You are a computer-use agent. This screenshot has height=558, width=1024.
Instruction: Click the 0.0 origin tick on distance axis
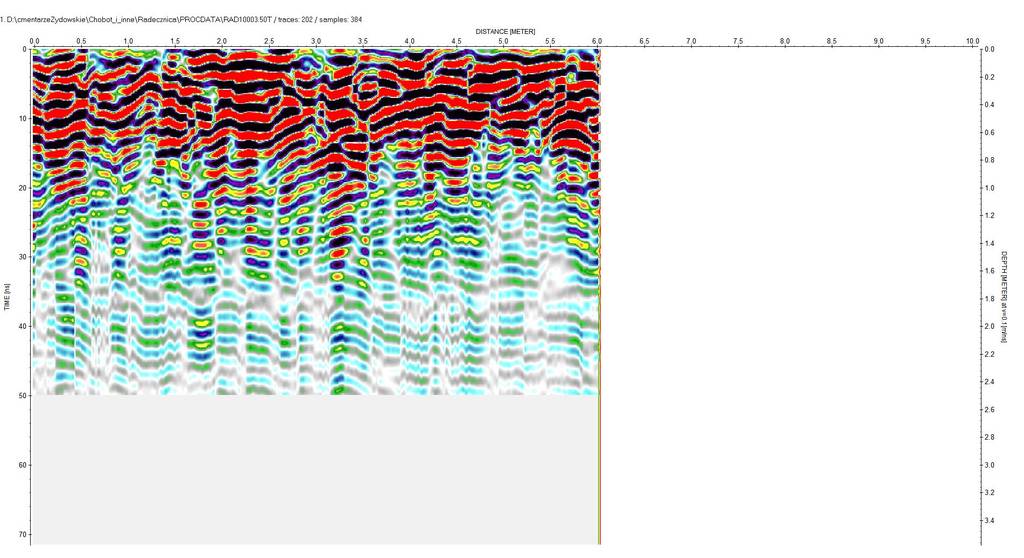[x=34, y=42]
